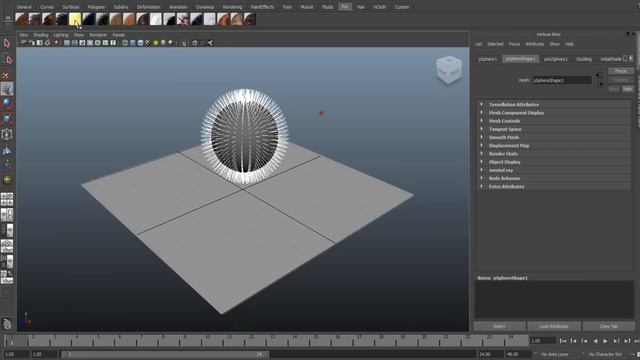Expand the mental ray section
The height and width of the screenshot is (360, 640).
(x=554, y=170)
